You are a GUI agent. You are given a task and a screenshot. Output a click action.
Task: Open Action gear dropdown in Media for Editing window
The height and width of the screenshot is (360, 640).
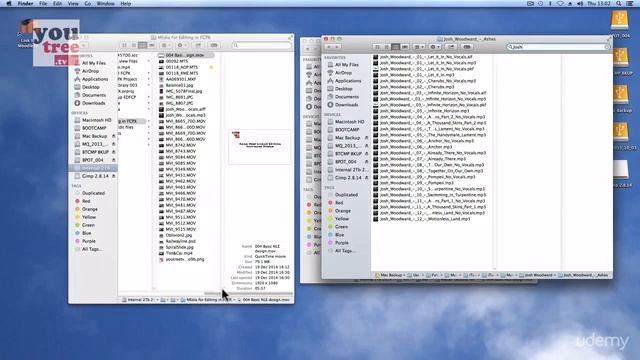click(182, 45)
